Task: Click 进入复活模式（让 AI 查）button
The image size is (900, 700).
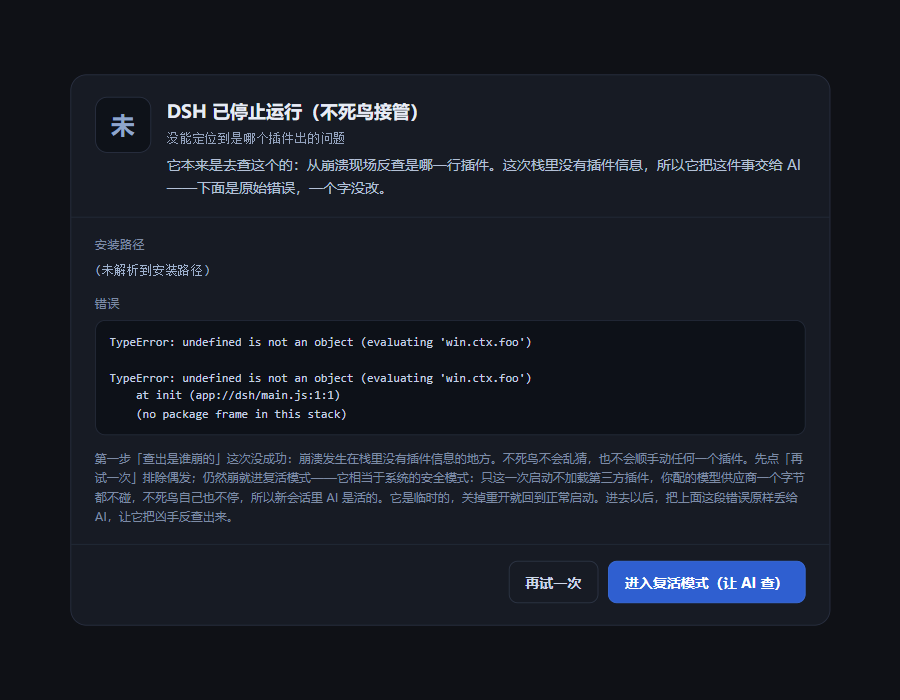Action: coord(707,582)
